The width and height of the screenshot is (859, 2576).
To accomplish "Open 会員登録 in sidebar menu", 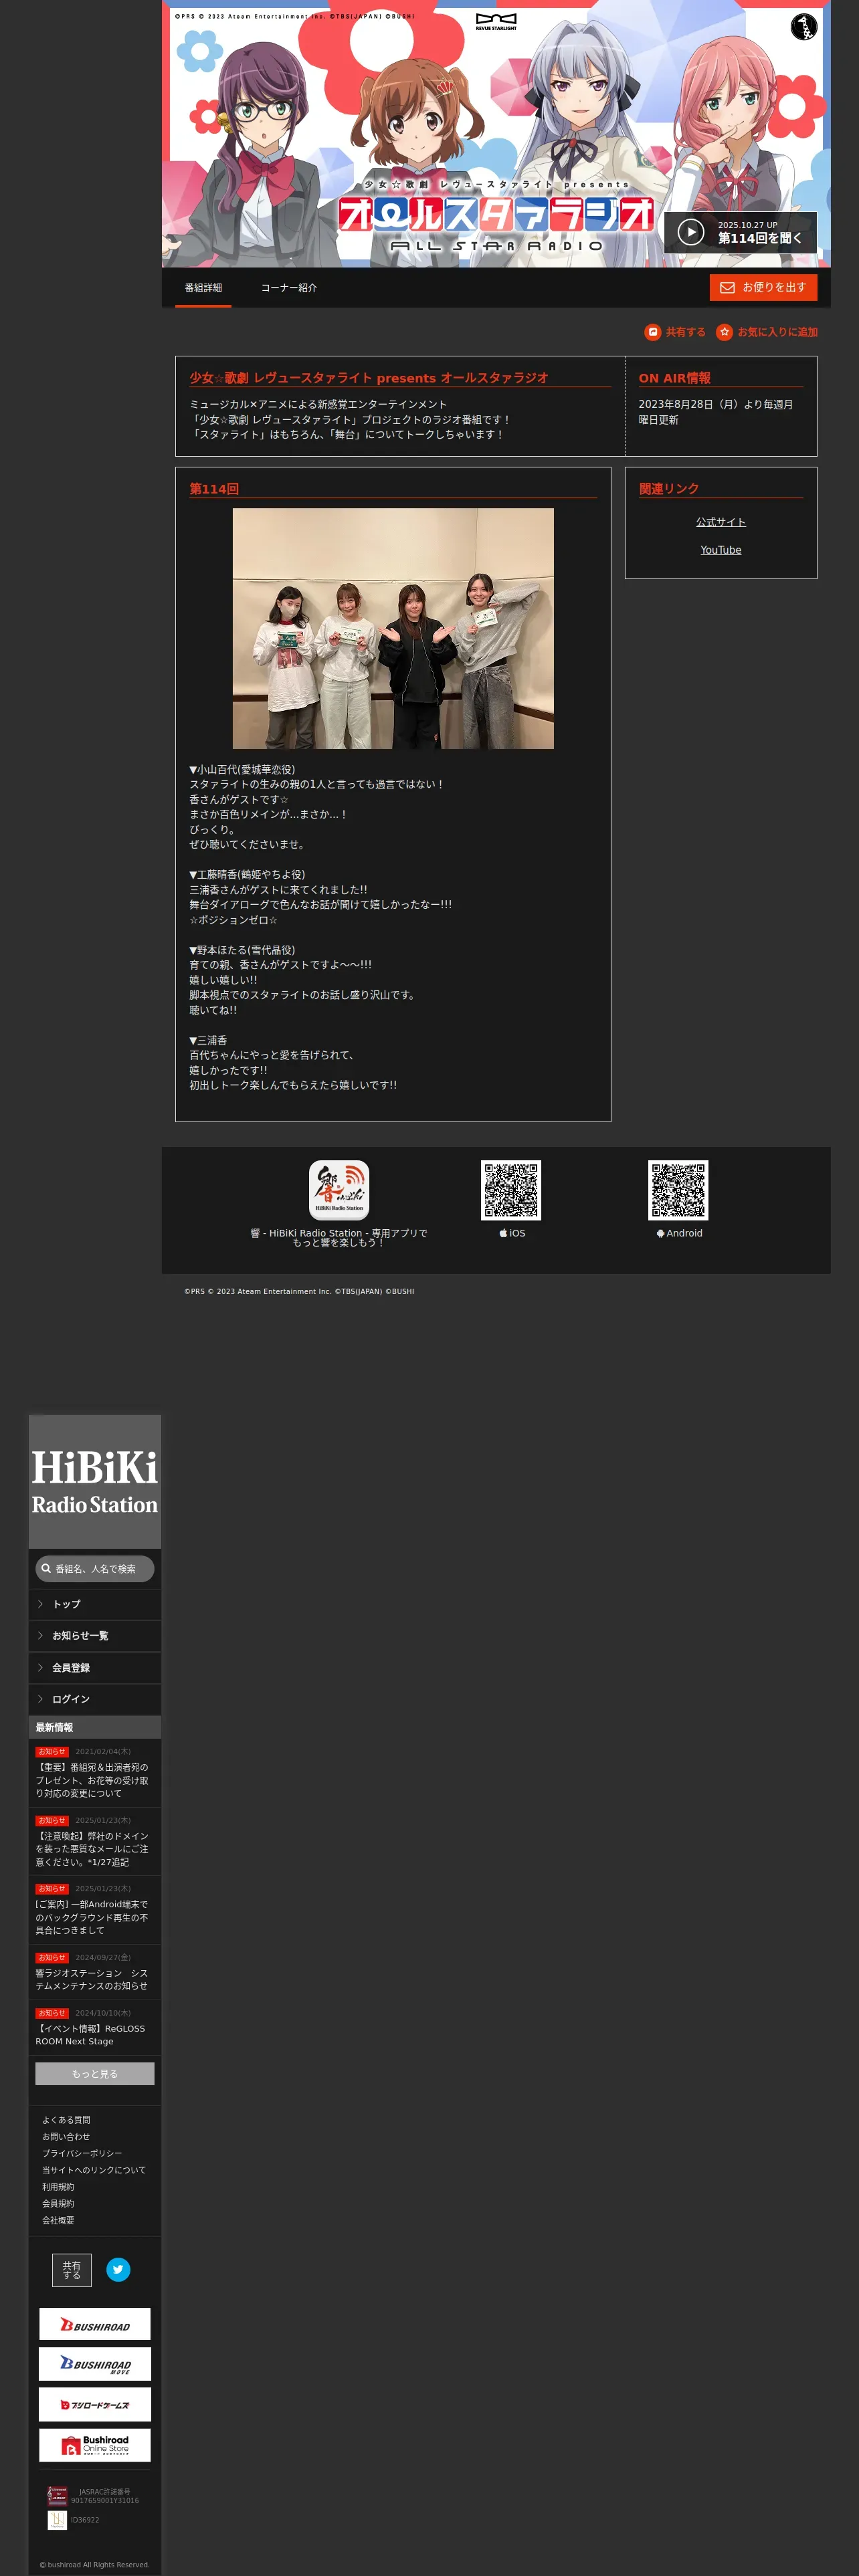I will (95, 1668).
